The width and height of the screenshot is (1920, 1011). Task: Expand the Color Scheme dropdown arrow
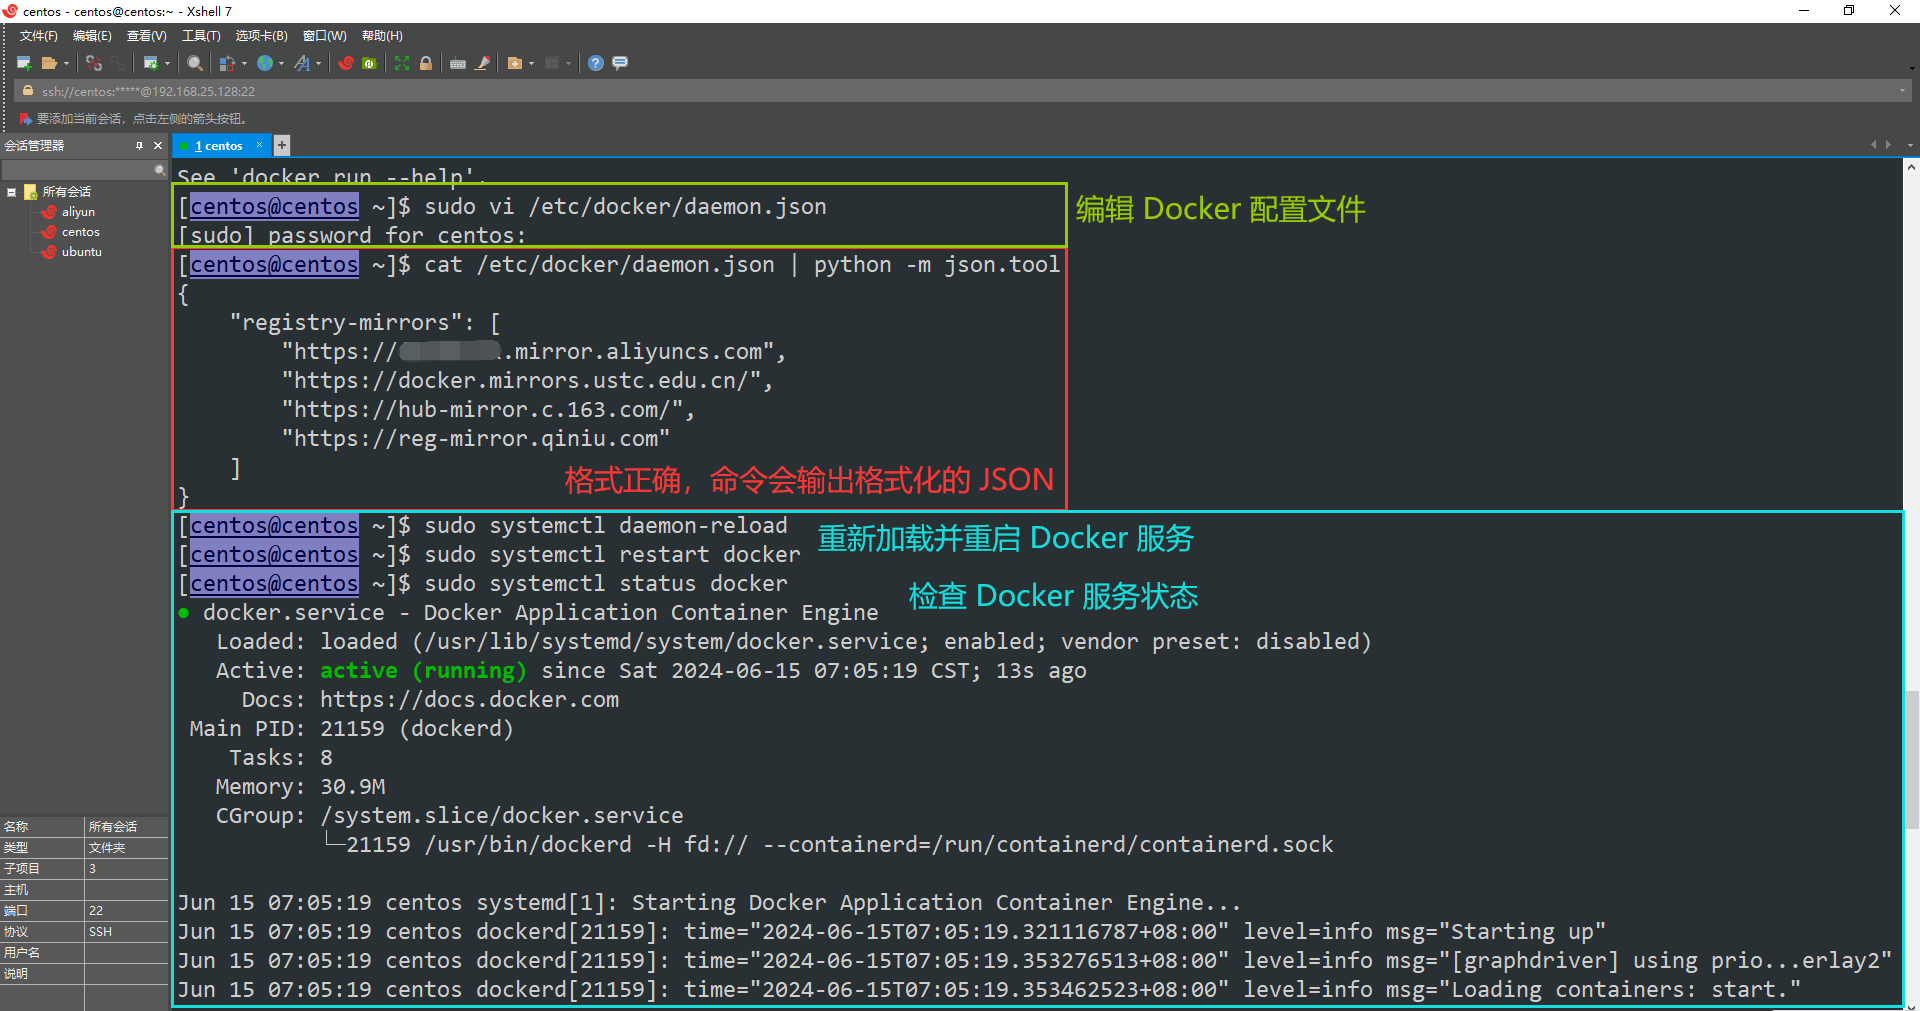[x=244, y=63]
